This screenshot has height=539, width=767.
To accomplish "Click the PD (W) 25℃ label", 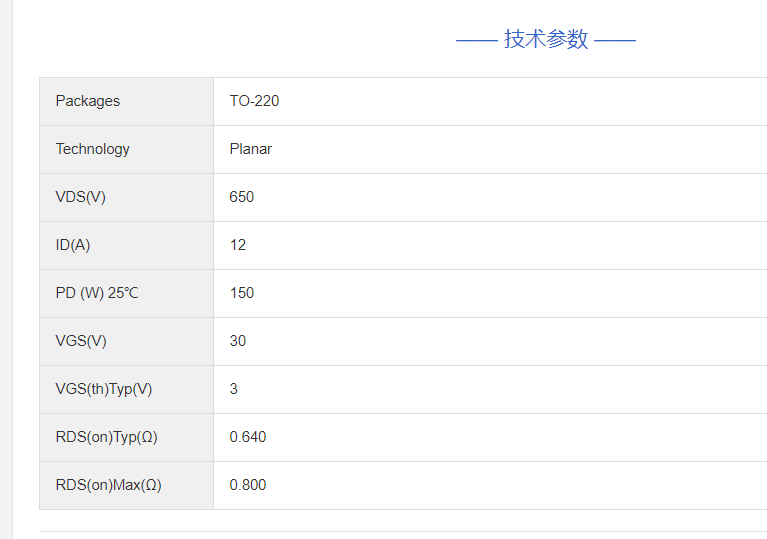I will 97,293.
